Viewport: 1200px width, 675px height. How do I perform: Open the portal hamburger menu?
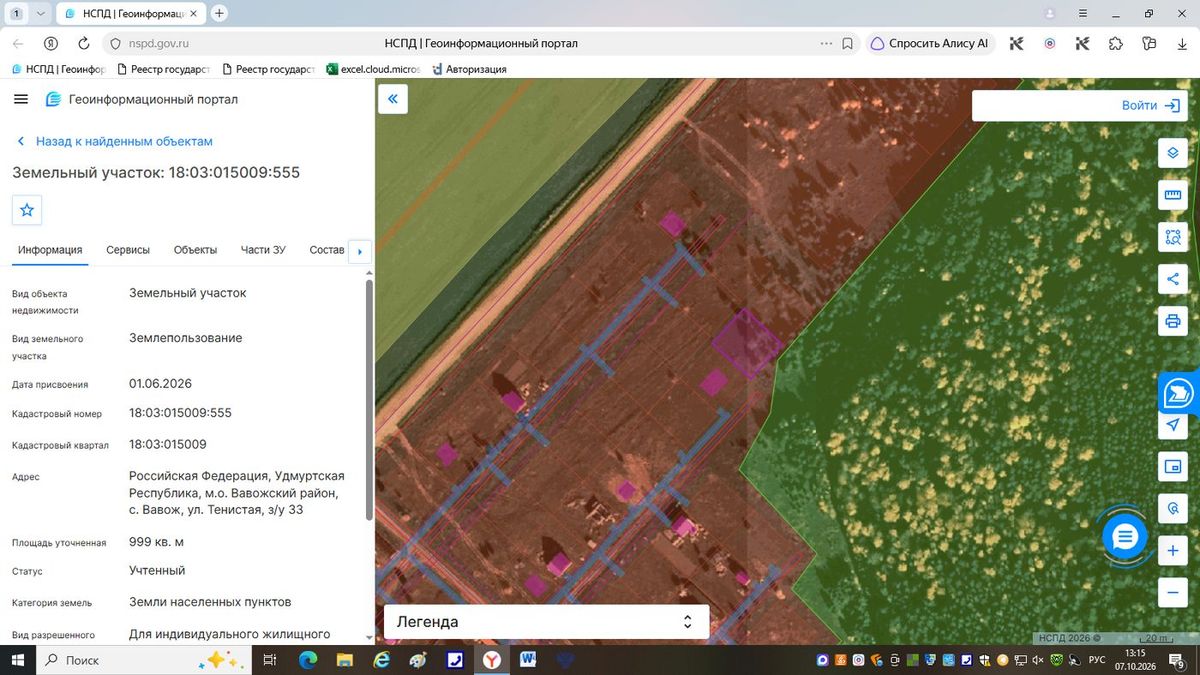[21, 99]
